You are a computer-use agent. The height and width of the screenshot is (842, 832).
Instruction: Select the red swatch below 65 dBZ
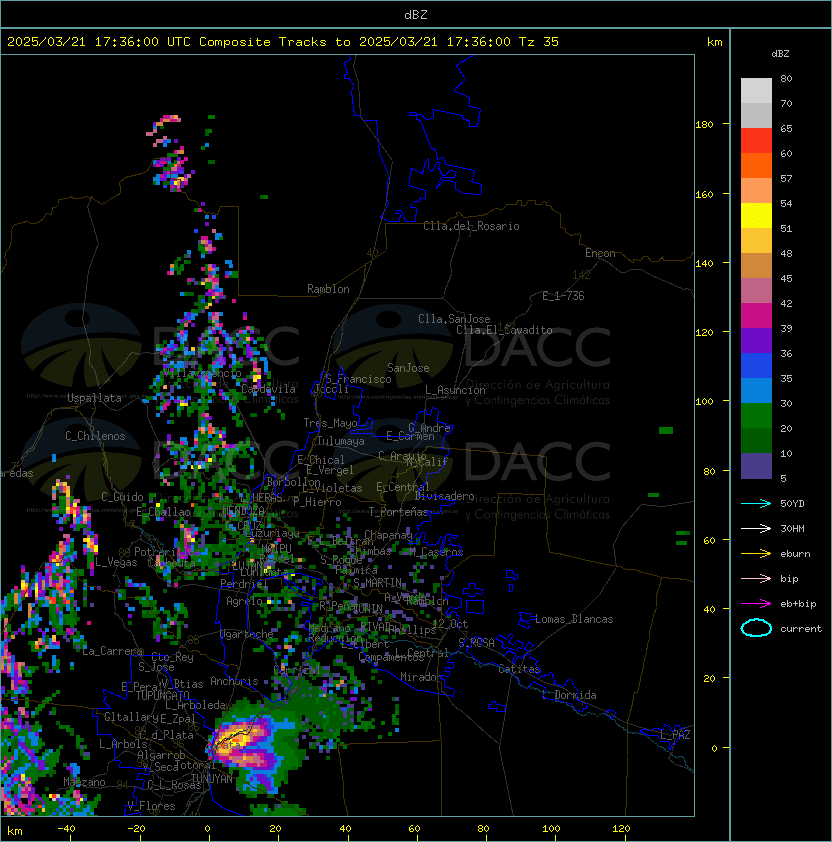[756, 140]
